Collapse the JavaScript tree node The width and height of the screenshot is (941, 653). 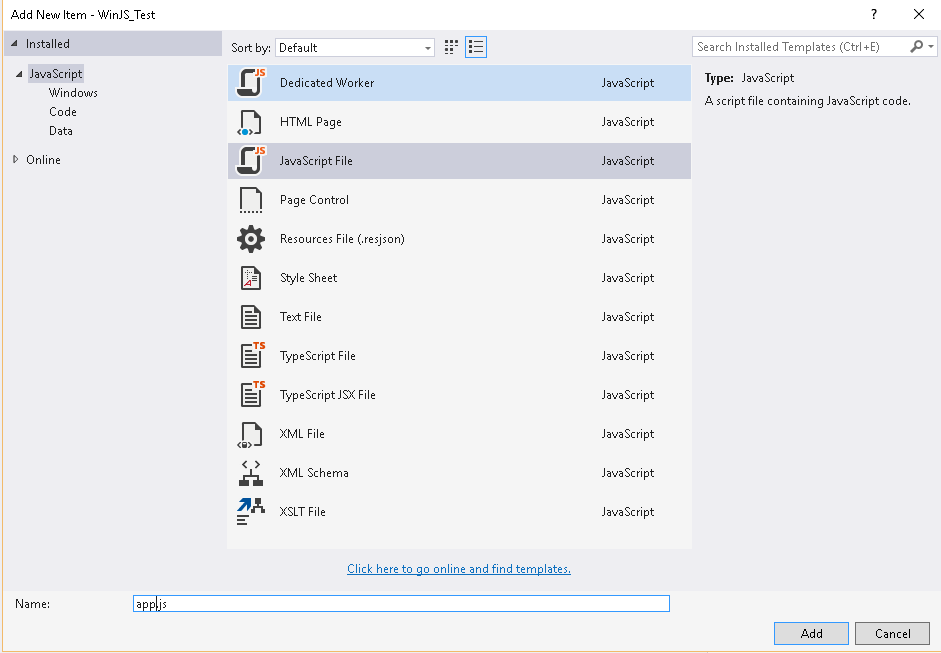(x=17, y=74)
